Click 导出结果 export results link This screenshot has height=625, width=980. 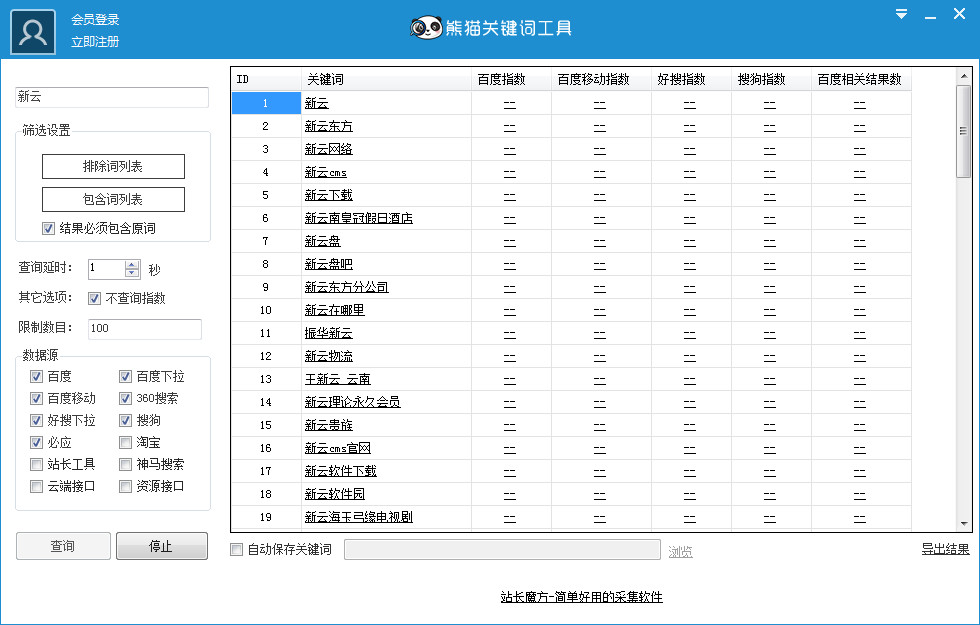tap(946, 549)
